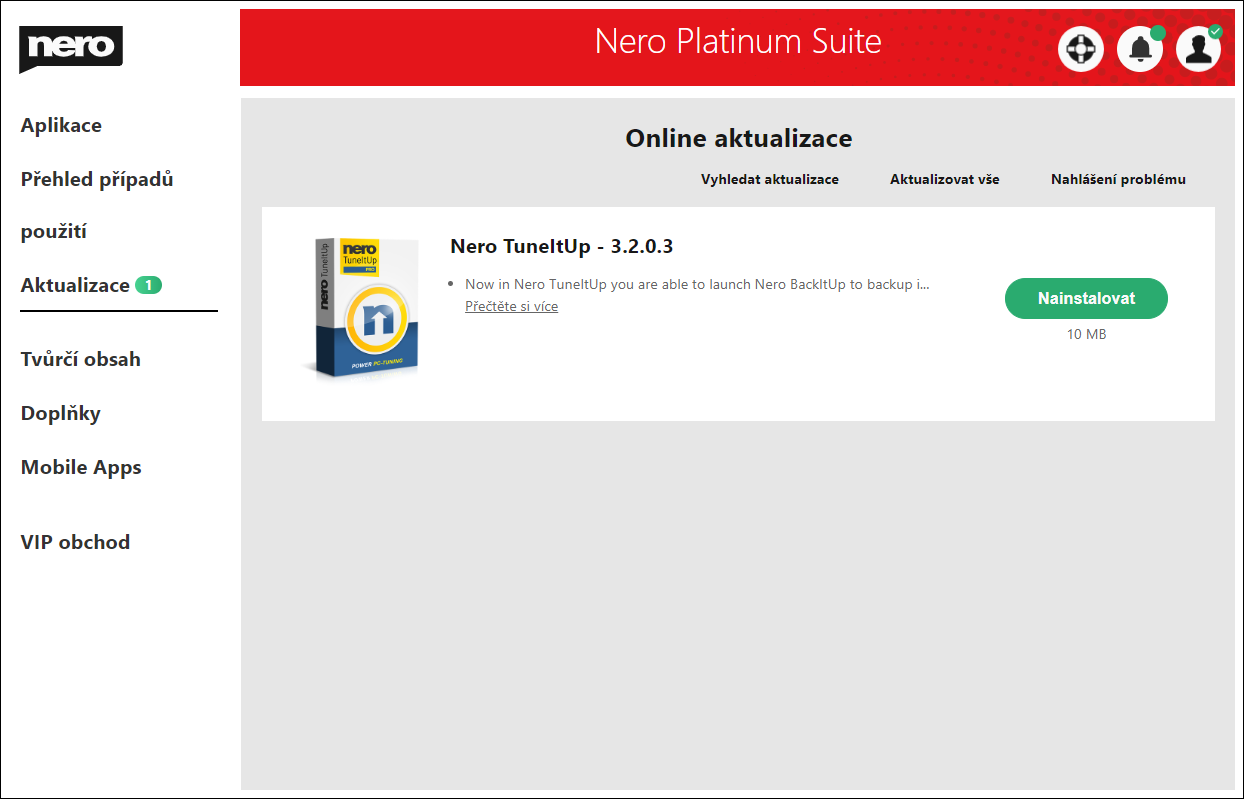Open the Aplikace section
Image resolution: width=1244 pixels, height=799 pixels.
tap(61, 125)
